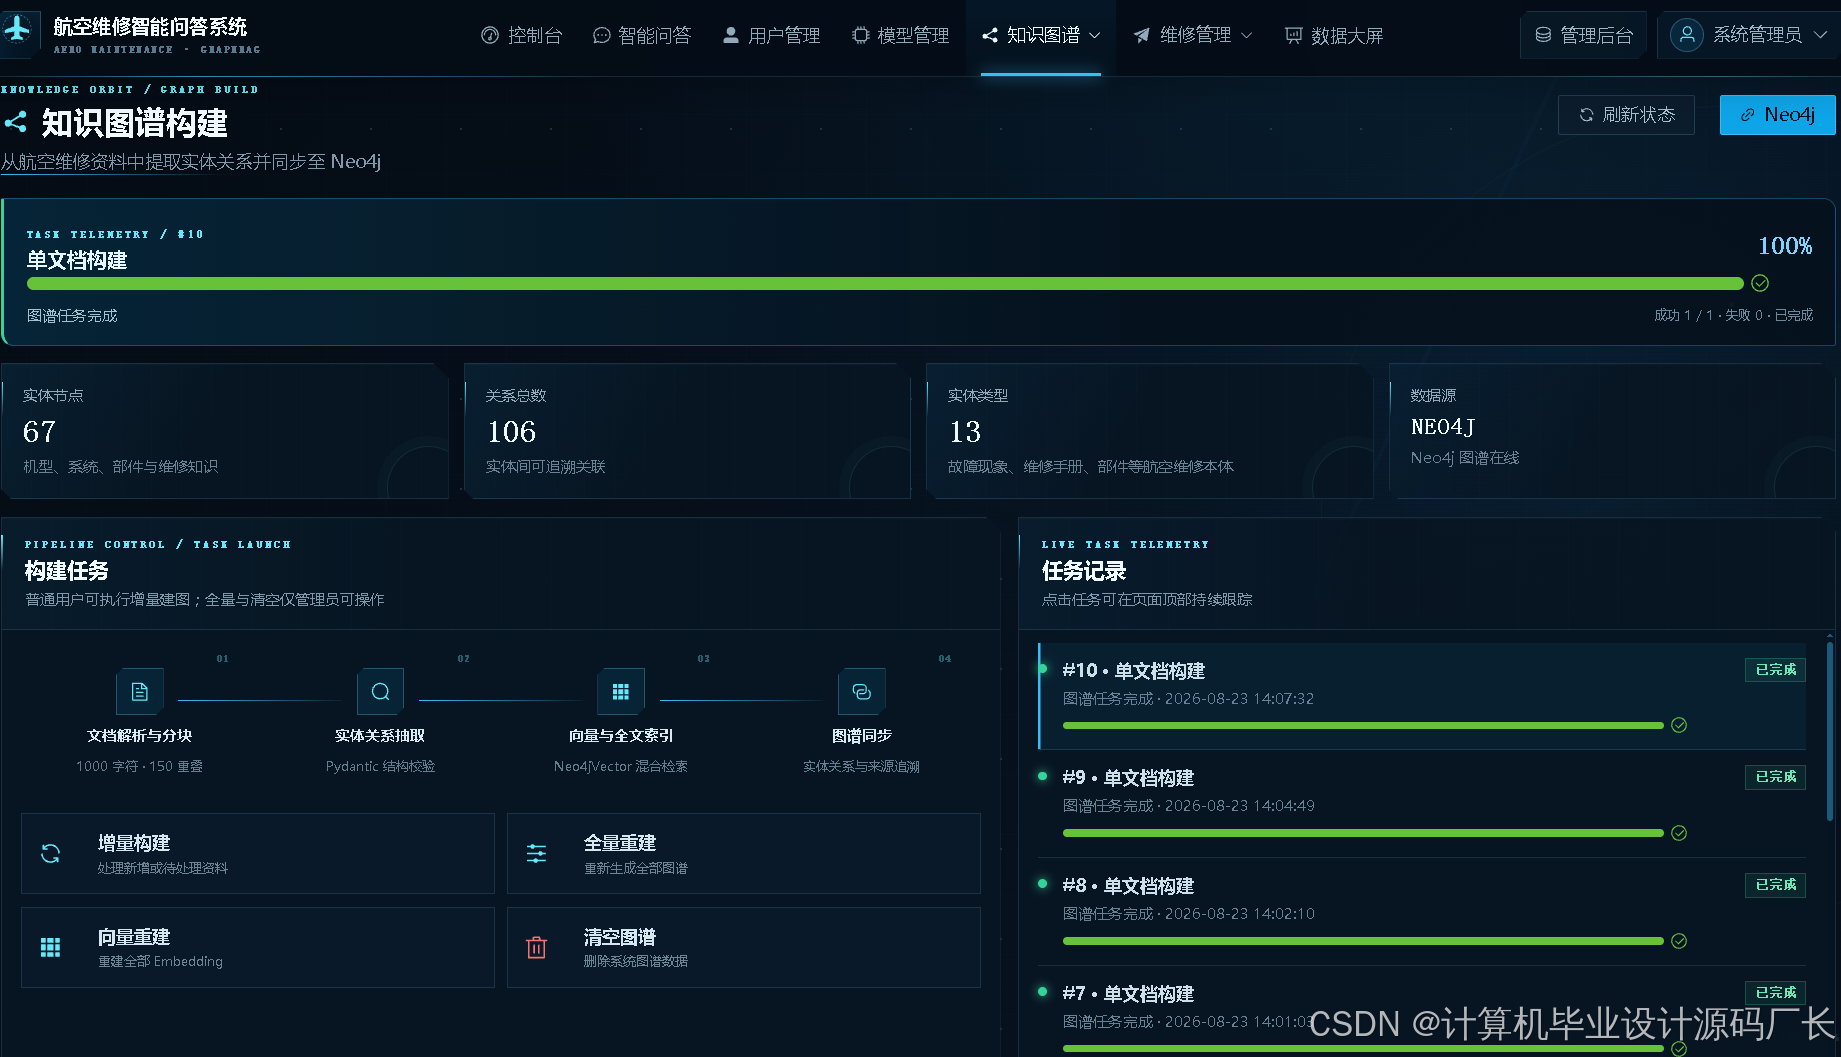
Task: Click the 控制台 gauge icon
Action: pos(490,36)
